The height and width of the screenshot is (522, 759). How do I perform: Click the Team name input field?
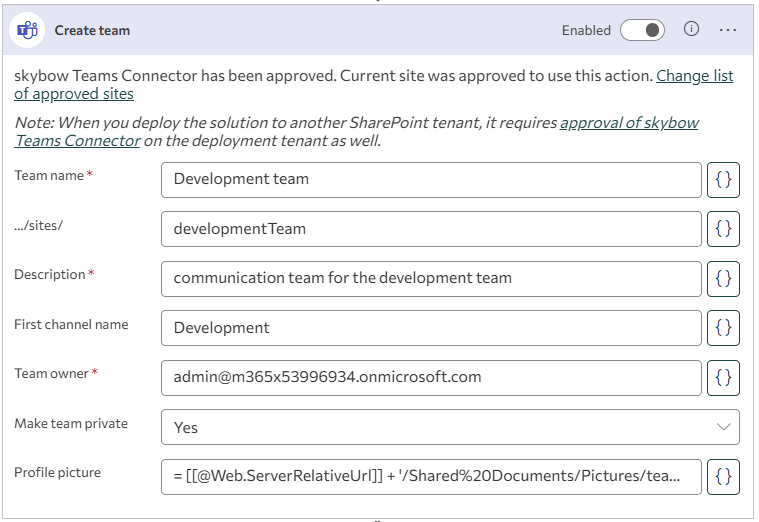coord(431,180)
